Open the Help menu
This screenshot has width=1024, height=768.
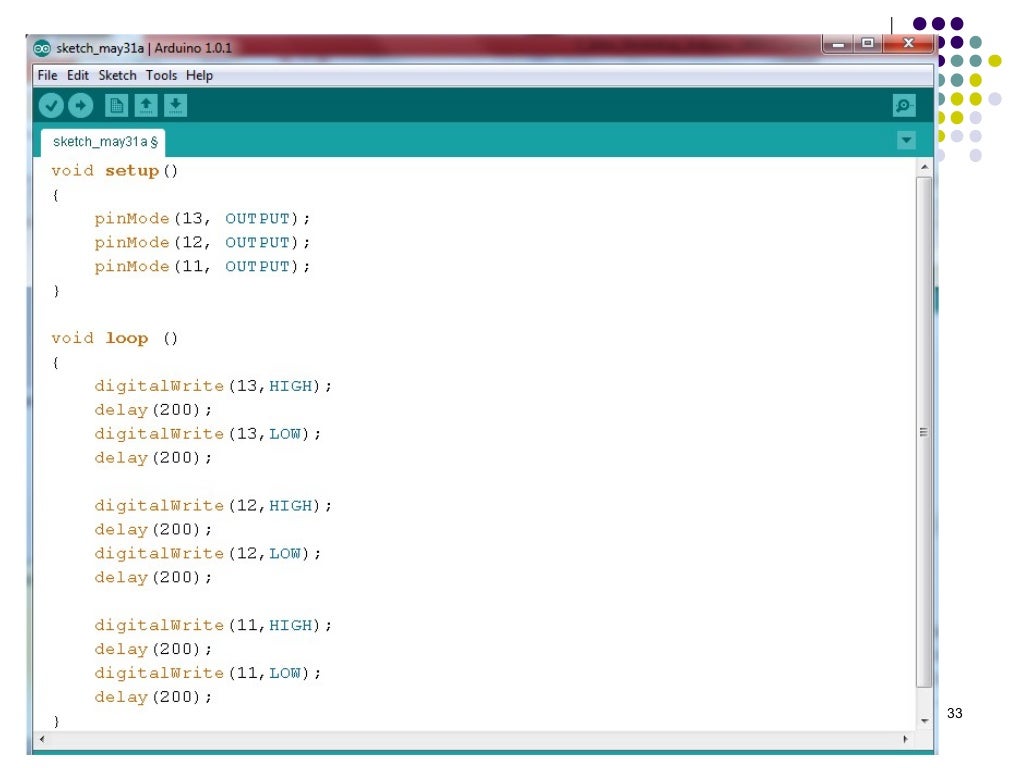pyautogui.click(x=199, y=75)
